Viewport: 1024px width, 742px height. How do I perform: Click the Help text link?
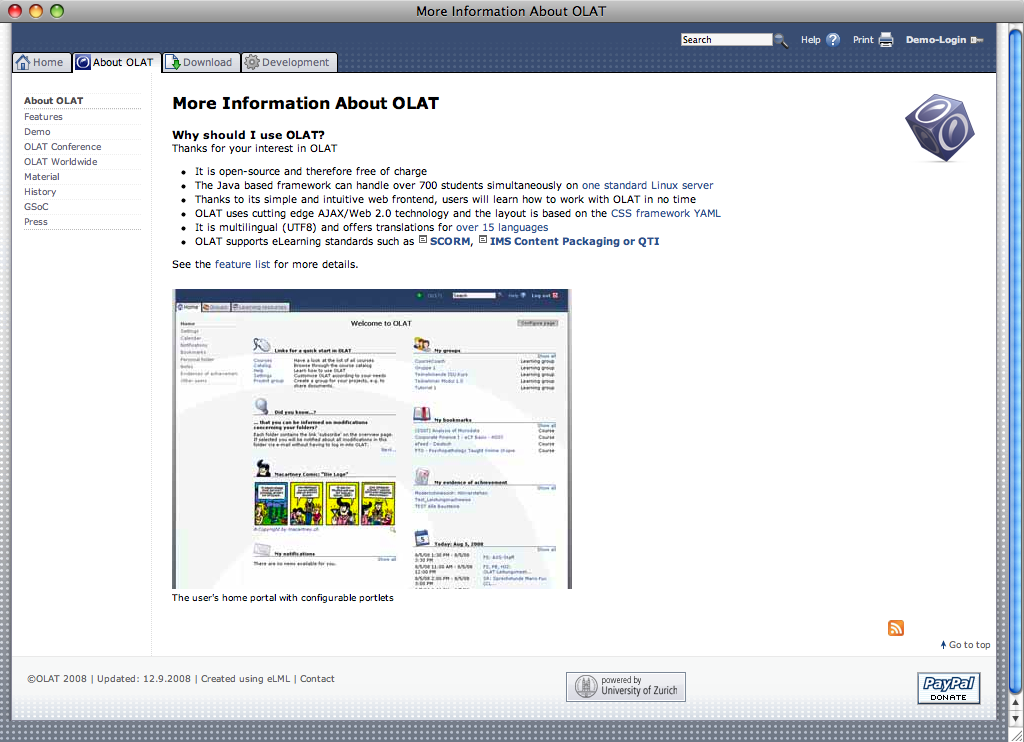coord(810,40)
